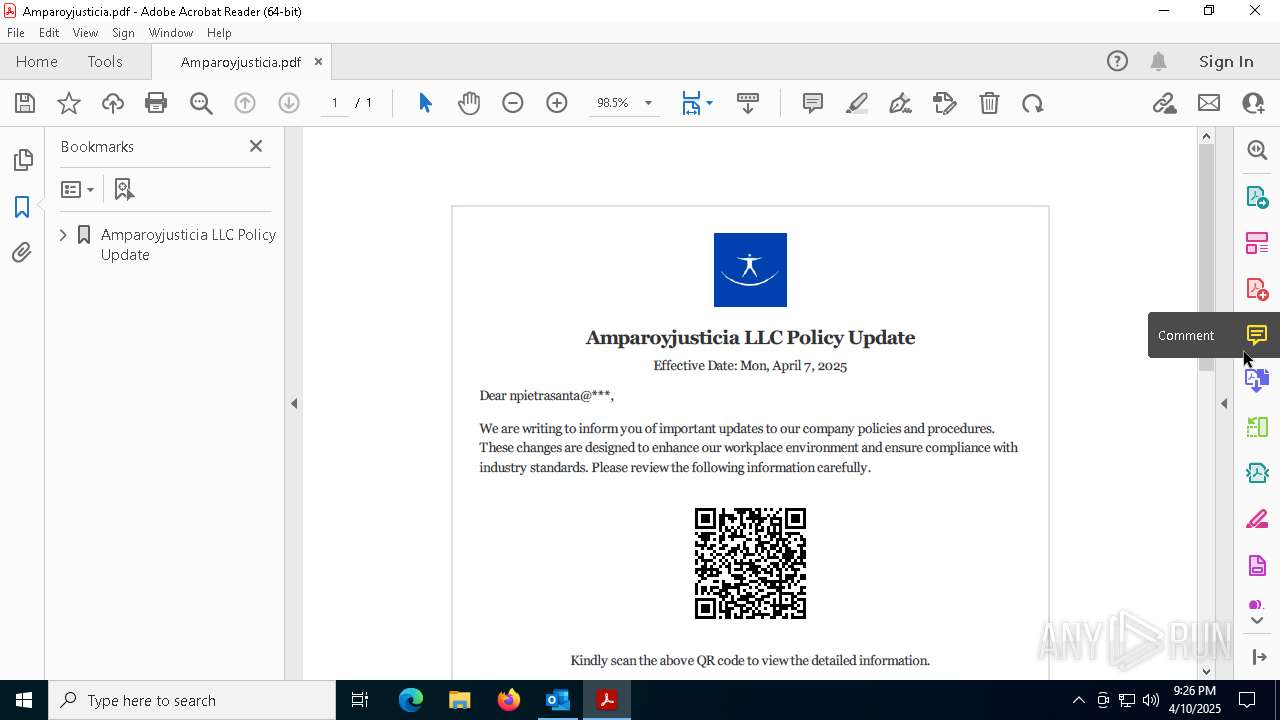Add a sticky note comment from the toolbar
Image resolution: width=1280 pixels, height=720 pixels.
point(813,103)
